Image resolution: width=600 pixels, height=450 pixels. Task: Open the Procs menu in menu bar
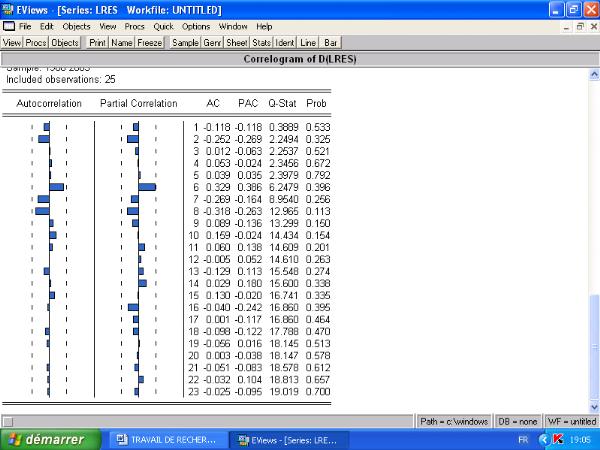tap(134, 26)
